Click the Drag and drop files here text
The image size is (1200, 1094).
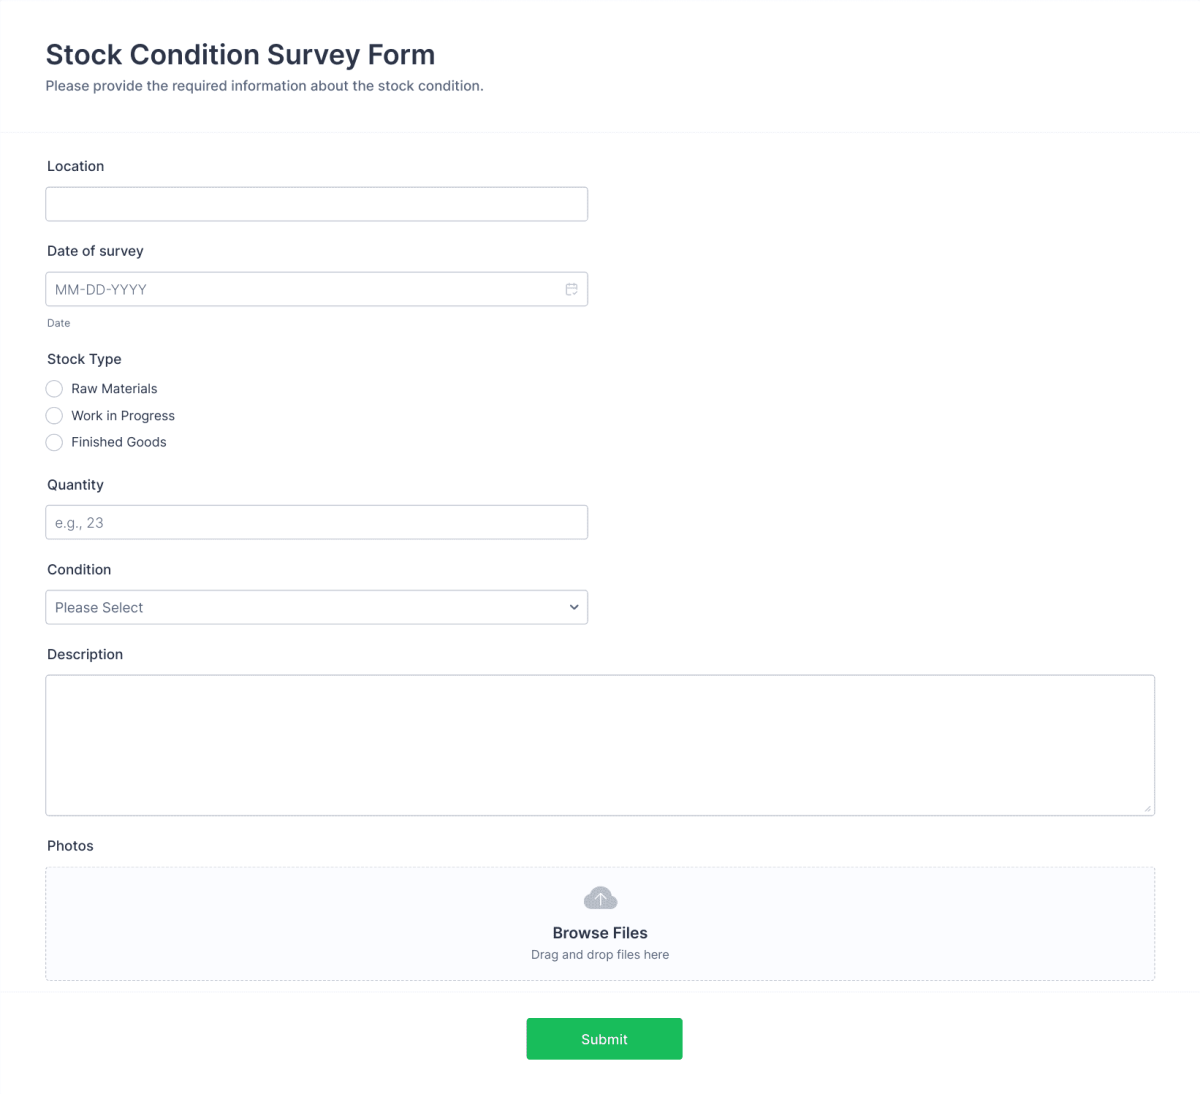599,954
